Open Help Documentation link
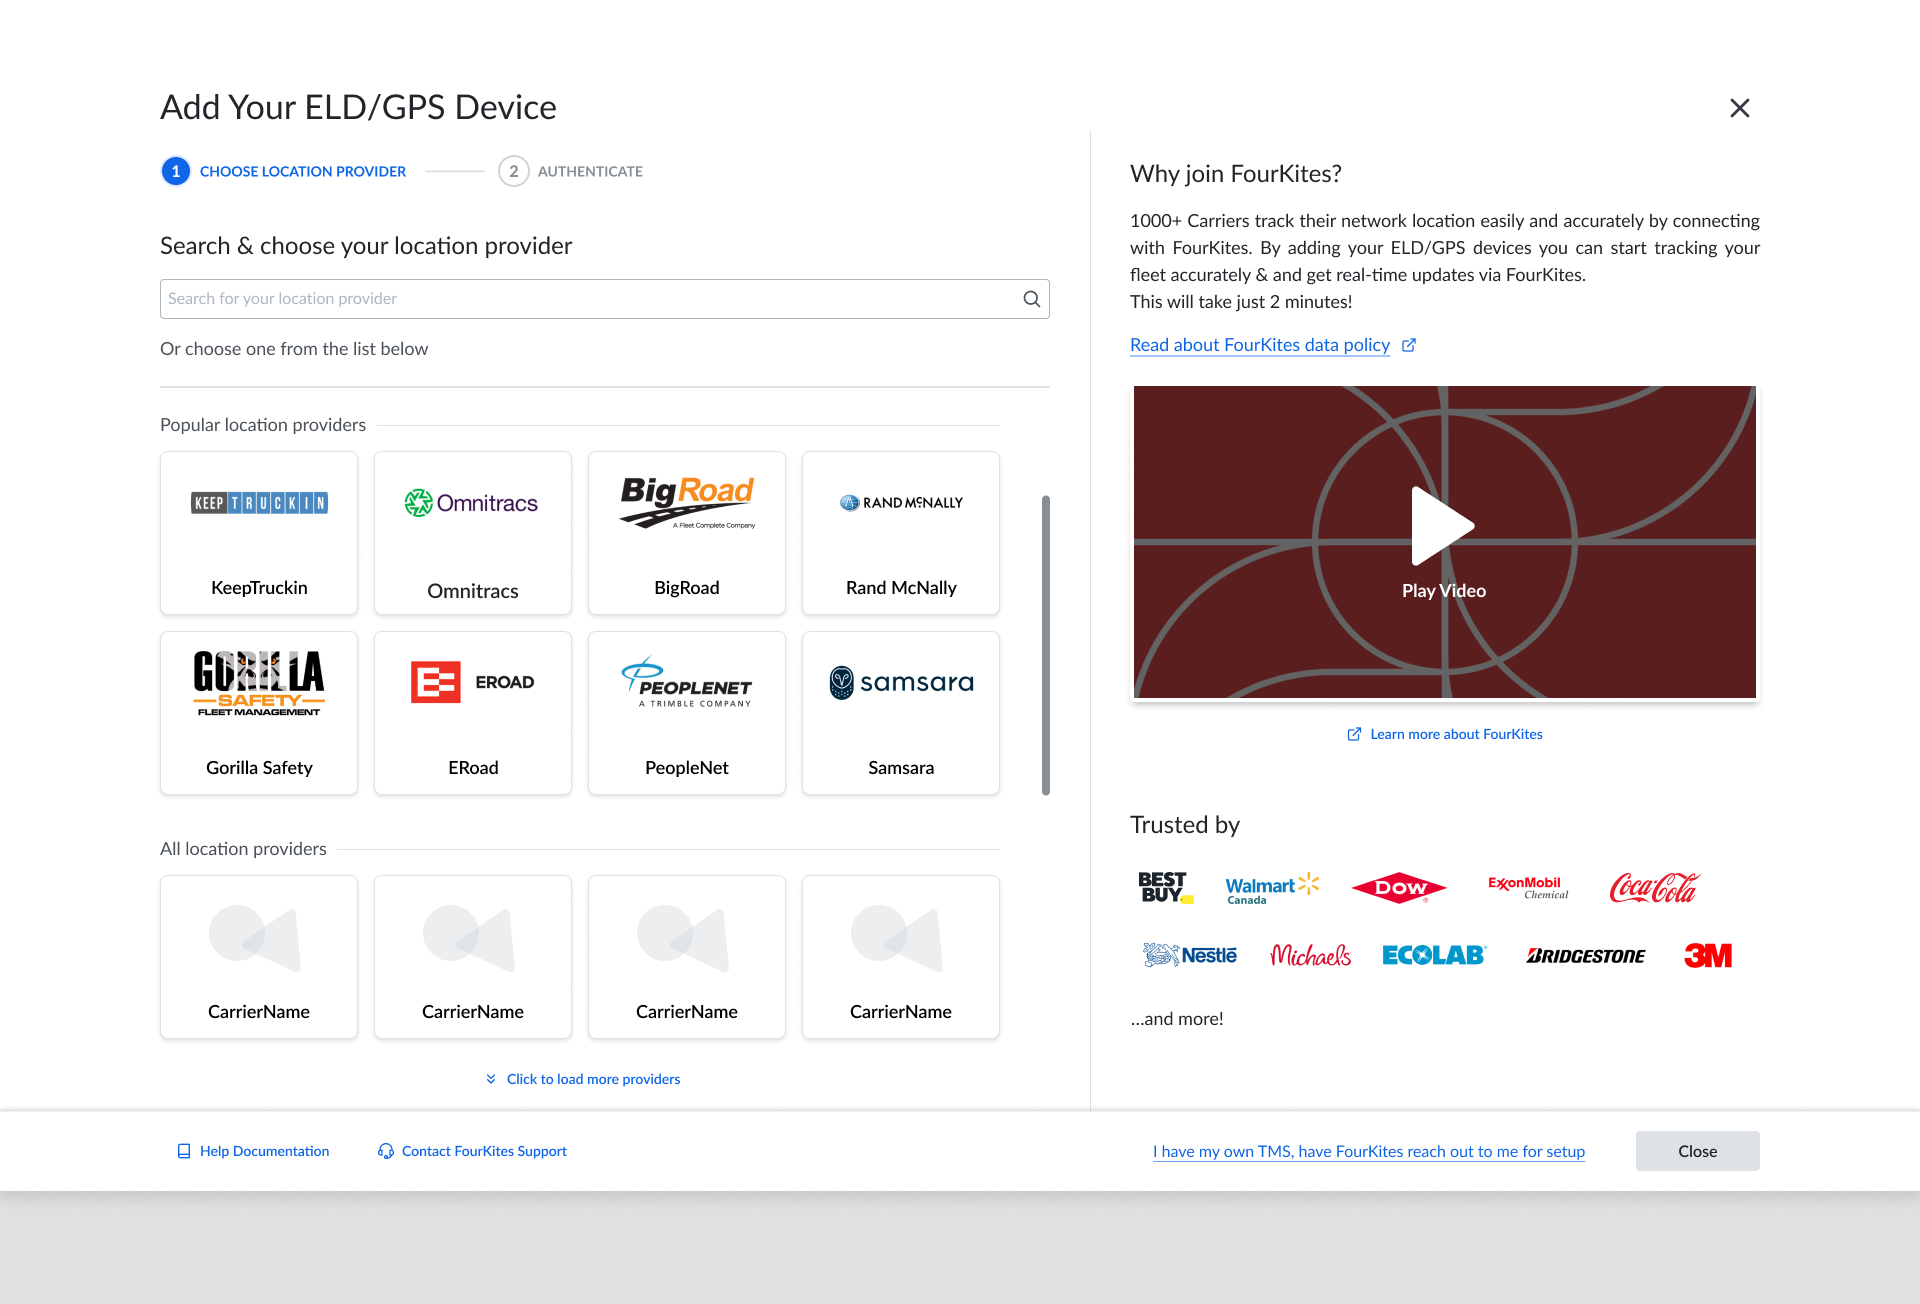The height and width of the screenshot is (1304, 1920). [x=264, y=1151]
